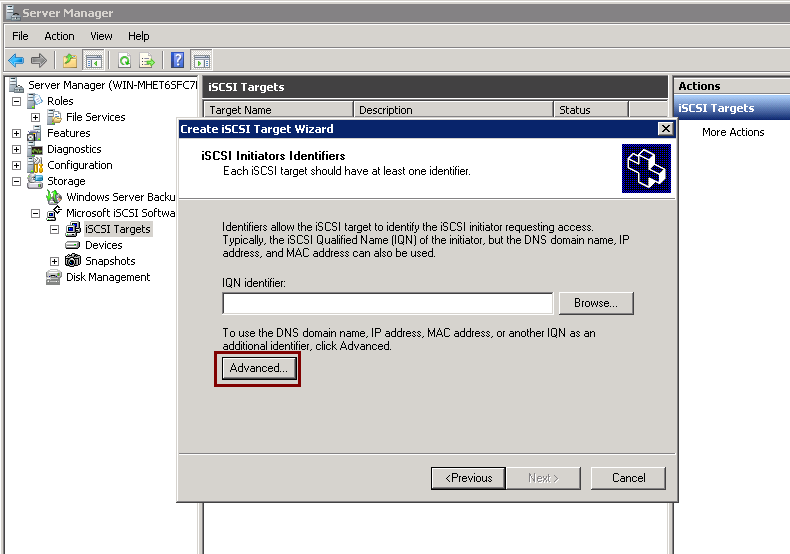Image resolution: width=790 pixels, height=554 pixels.
Task: Click the Previous button in wizard
Action: (x=468, y=478)
